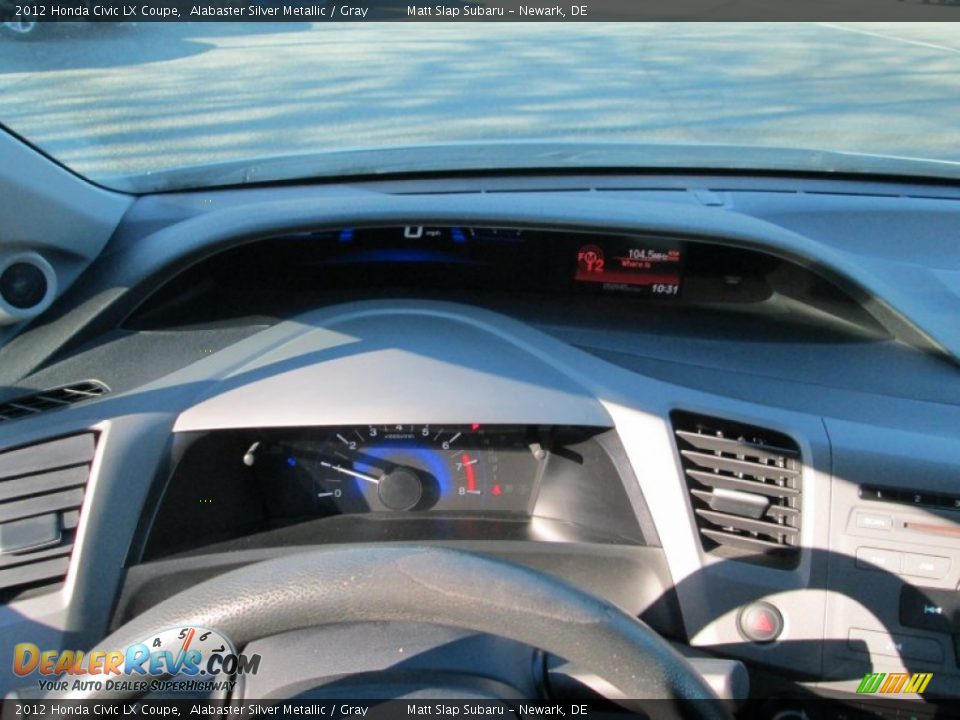The width and height of the screenshot is (960, 720).
Task: Click the DealerRevs.com logo watermark
Action: pyautogui.click(x=135, y=662)
